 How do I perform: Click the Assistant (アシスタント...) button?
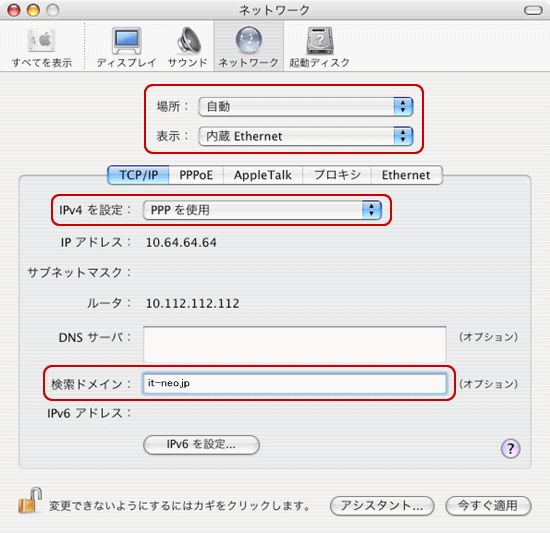coord(382,506)
